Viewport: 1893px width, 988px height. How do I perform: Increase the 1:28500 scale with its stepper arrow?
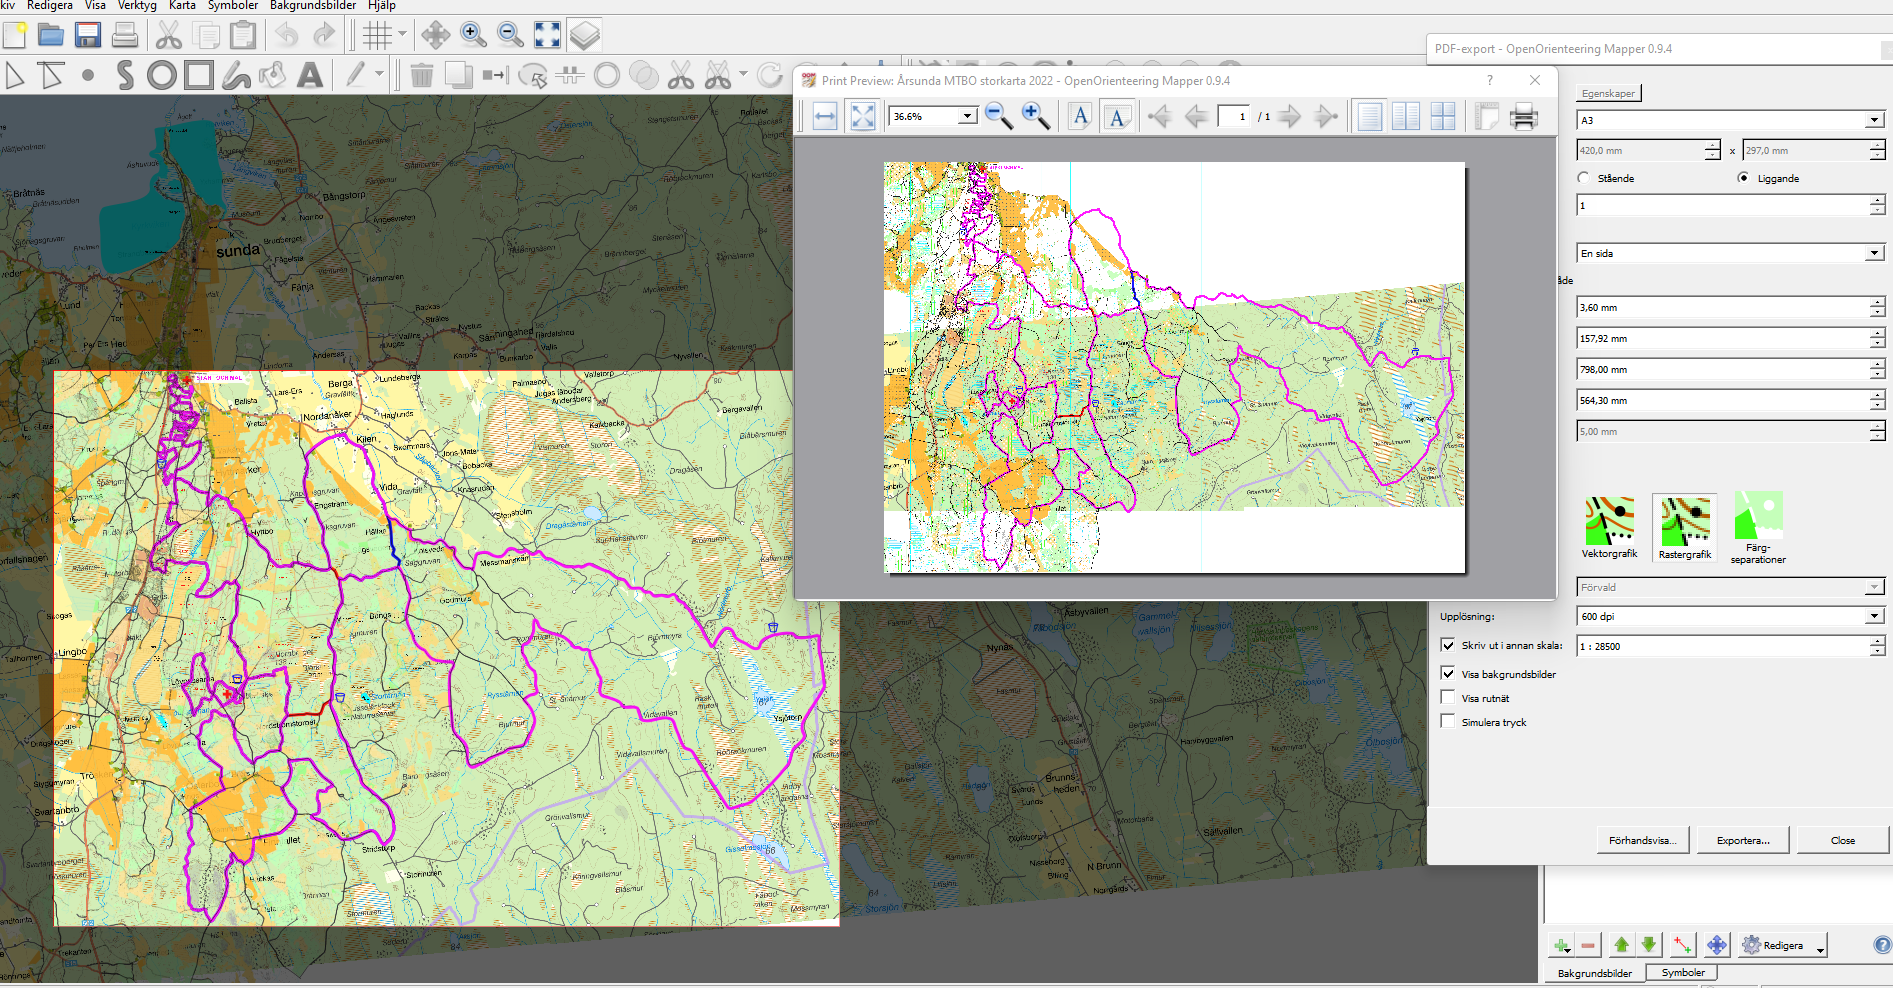pos(1878,642)
